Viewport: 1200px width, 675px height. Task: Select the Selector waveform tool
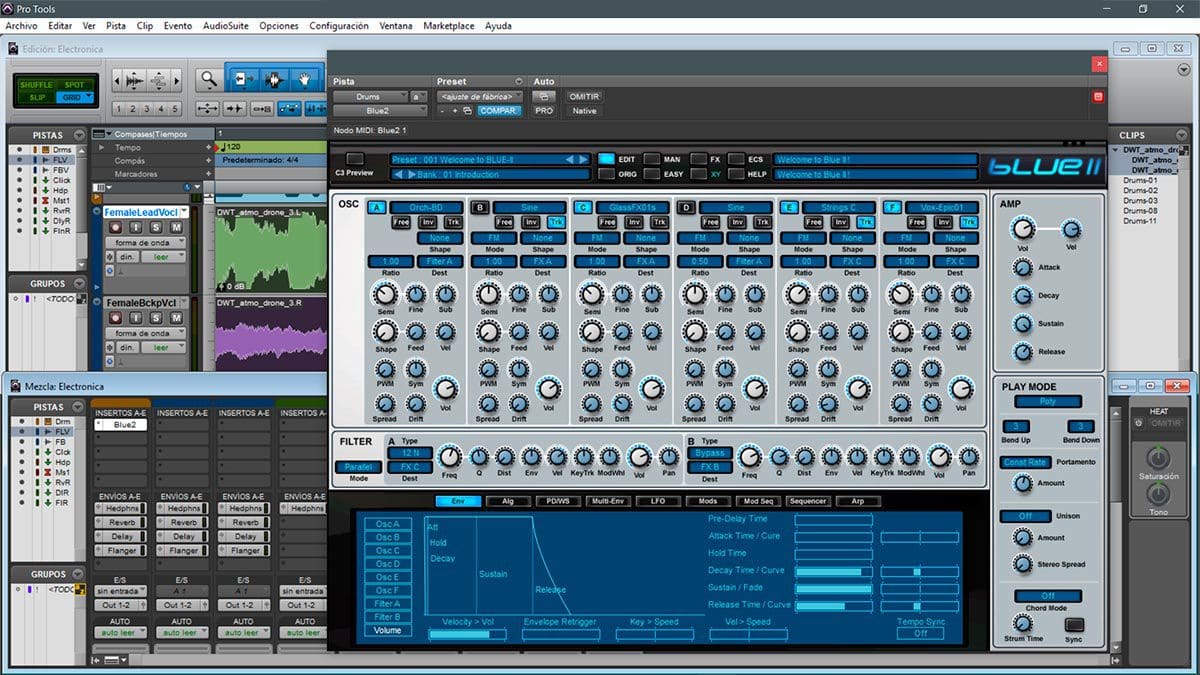272,79
